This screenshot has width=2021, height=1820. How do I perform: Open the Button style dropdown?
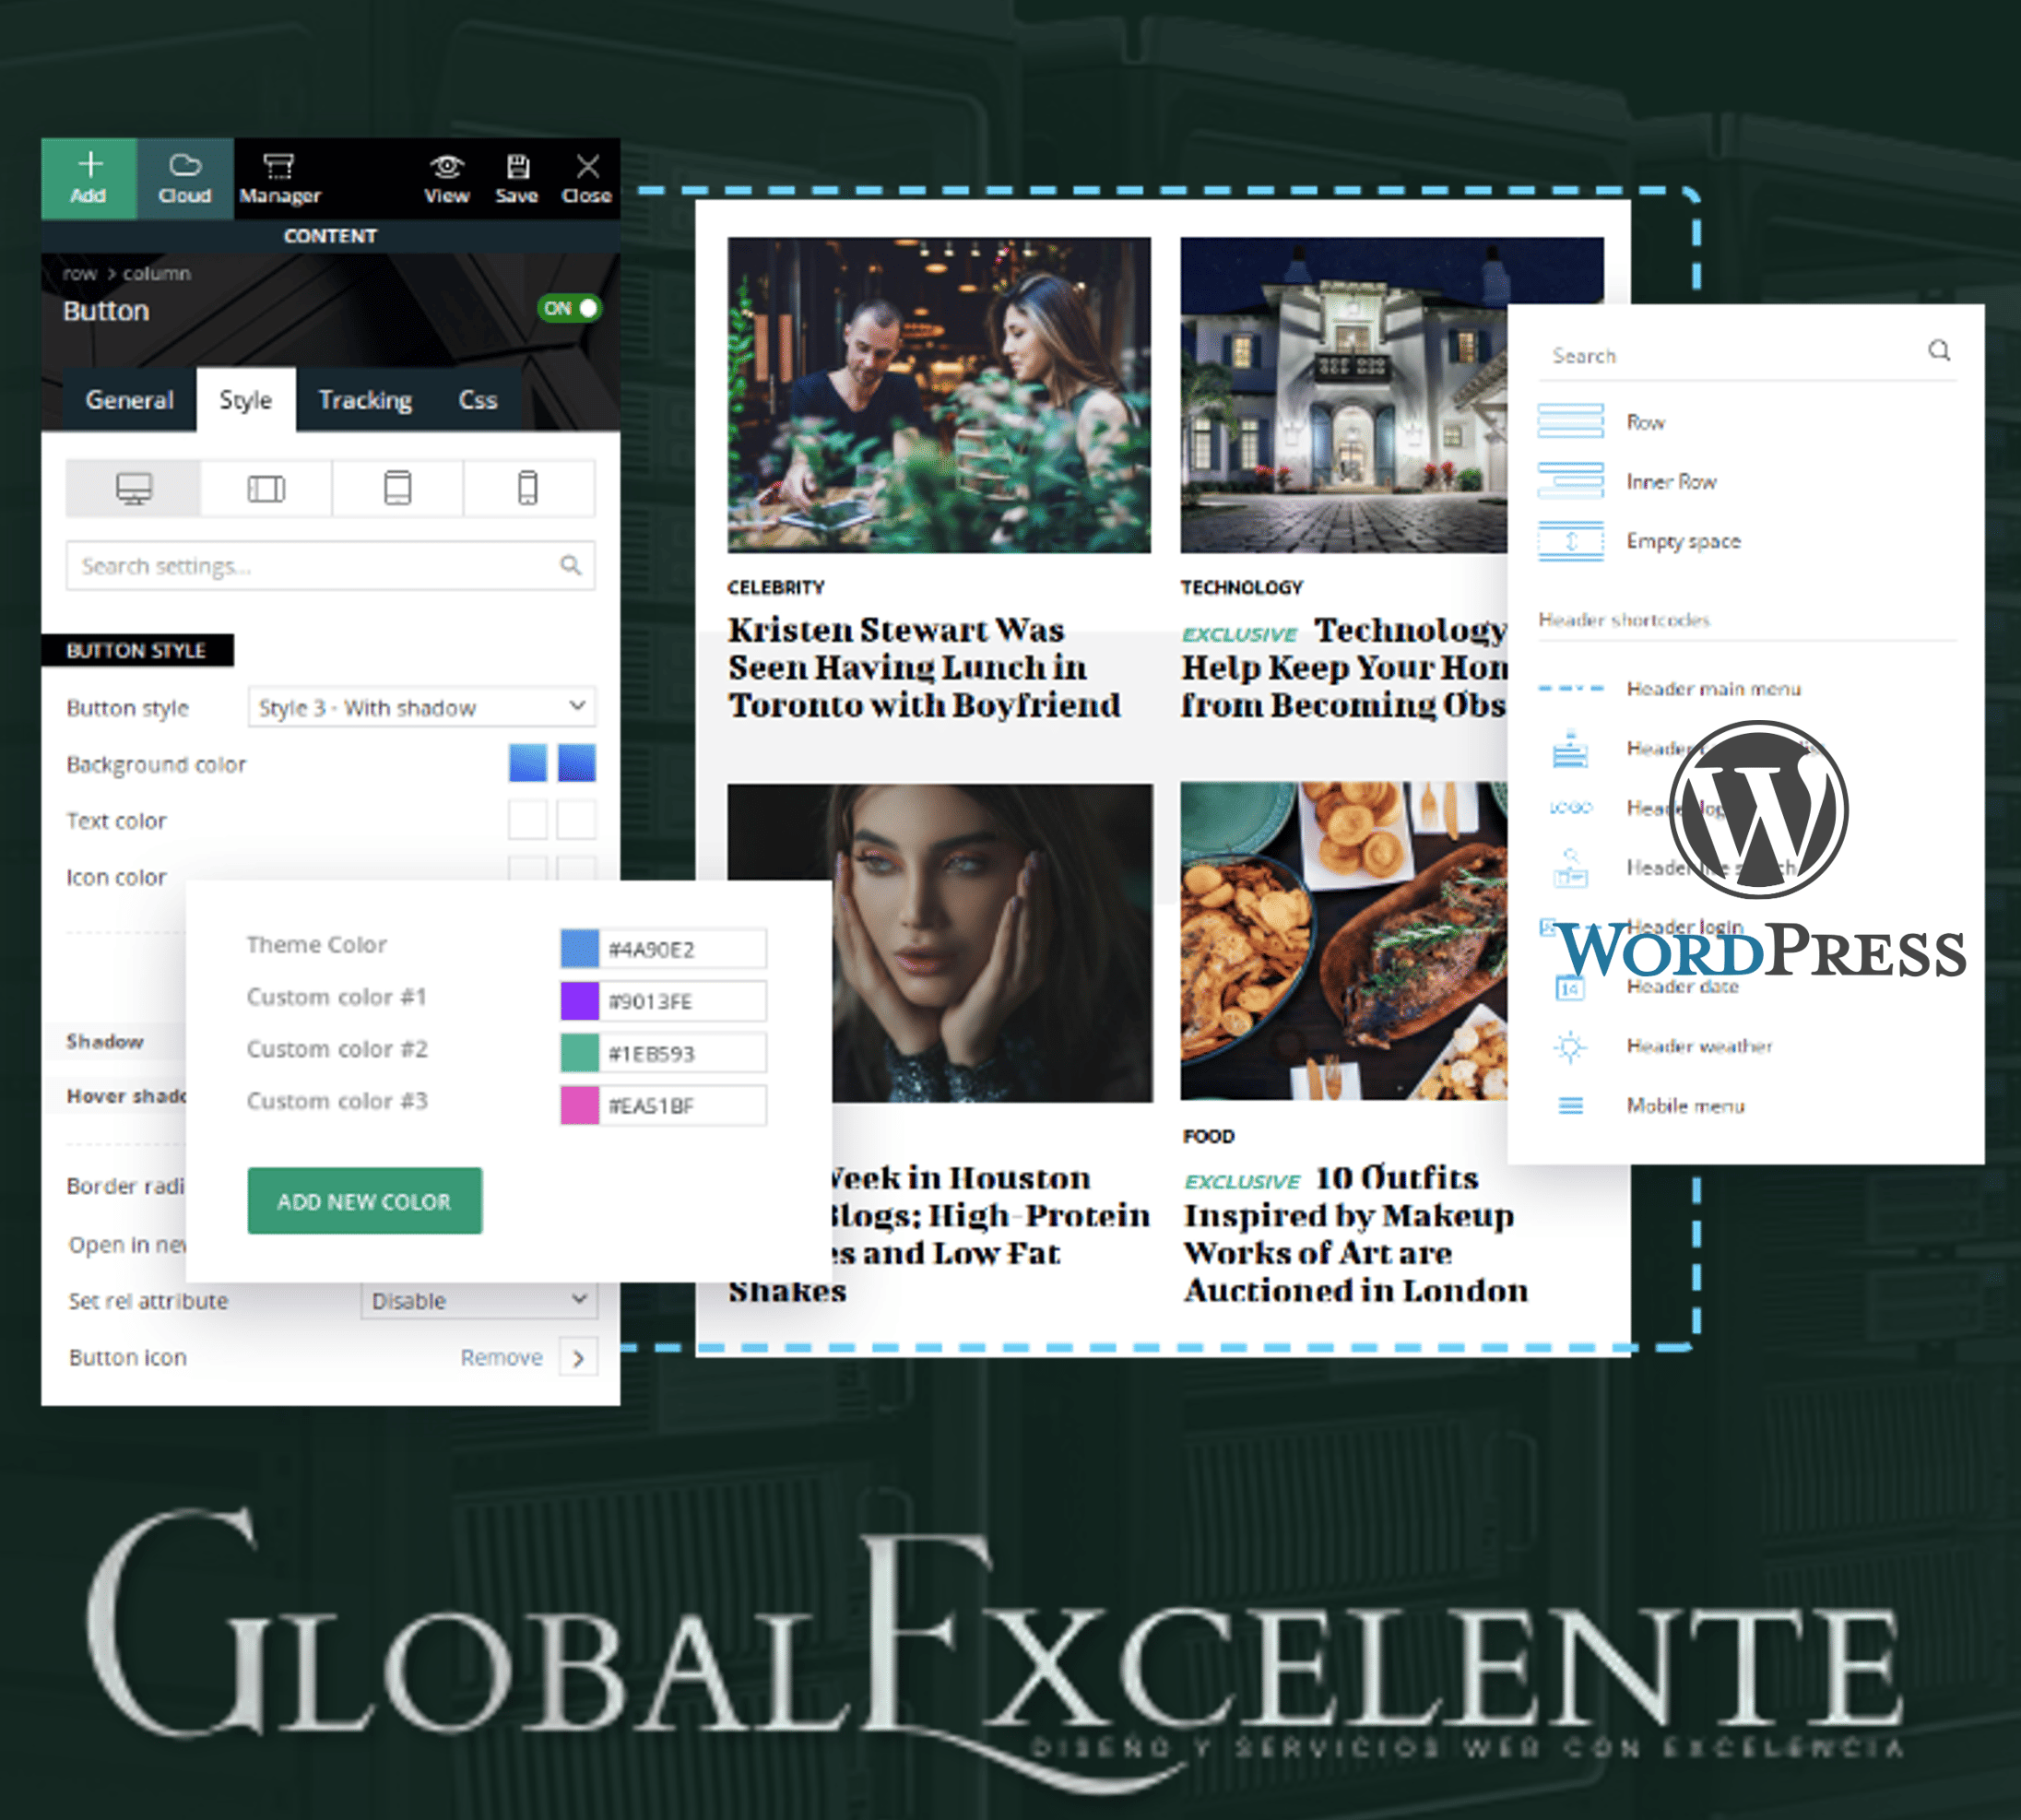point(422,708)
